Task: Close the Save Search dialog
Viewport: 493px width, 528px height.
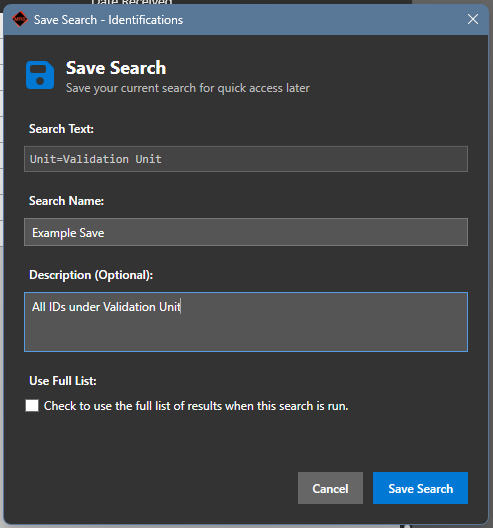Action: (473, 19)
